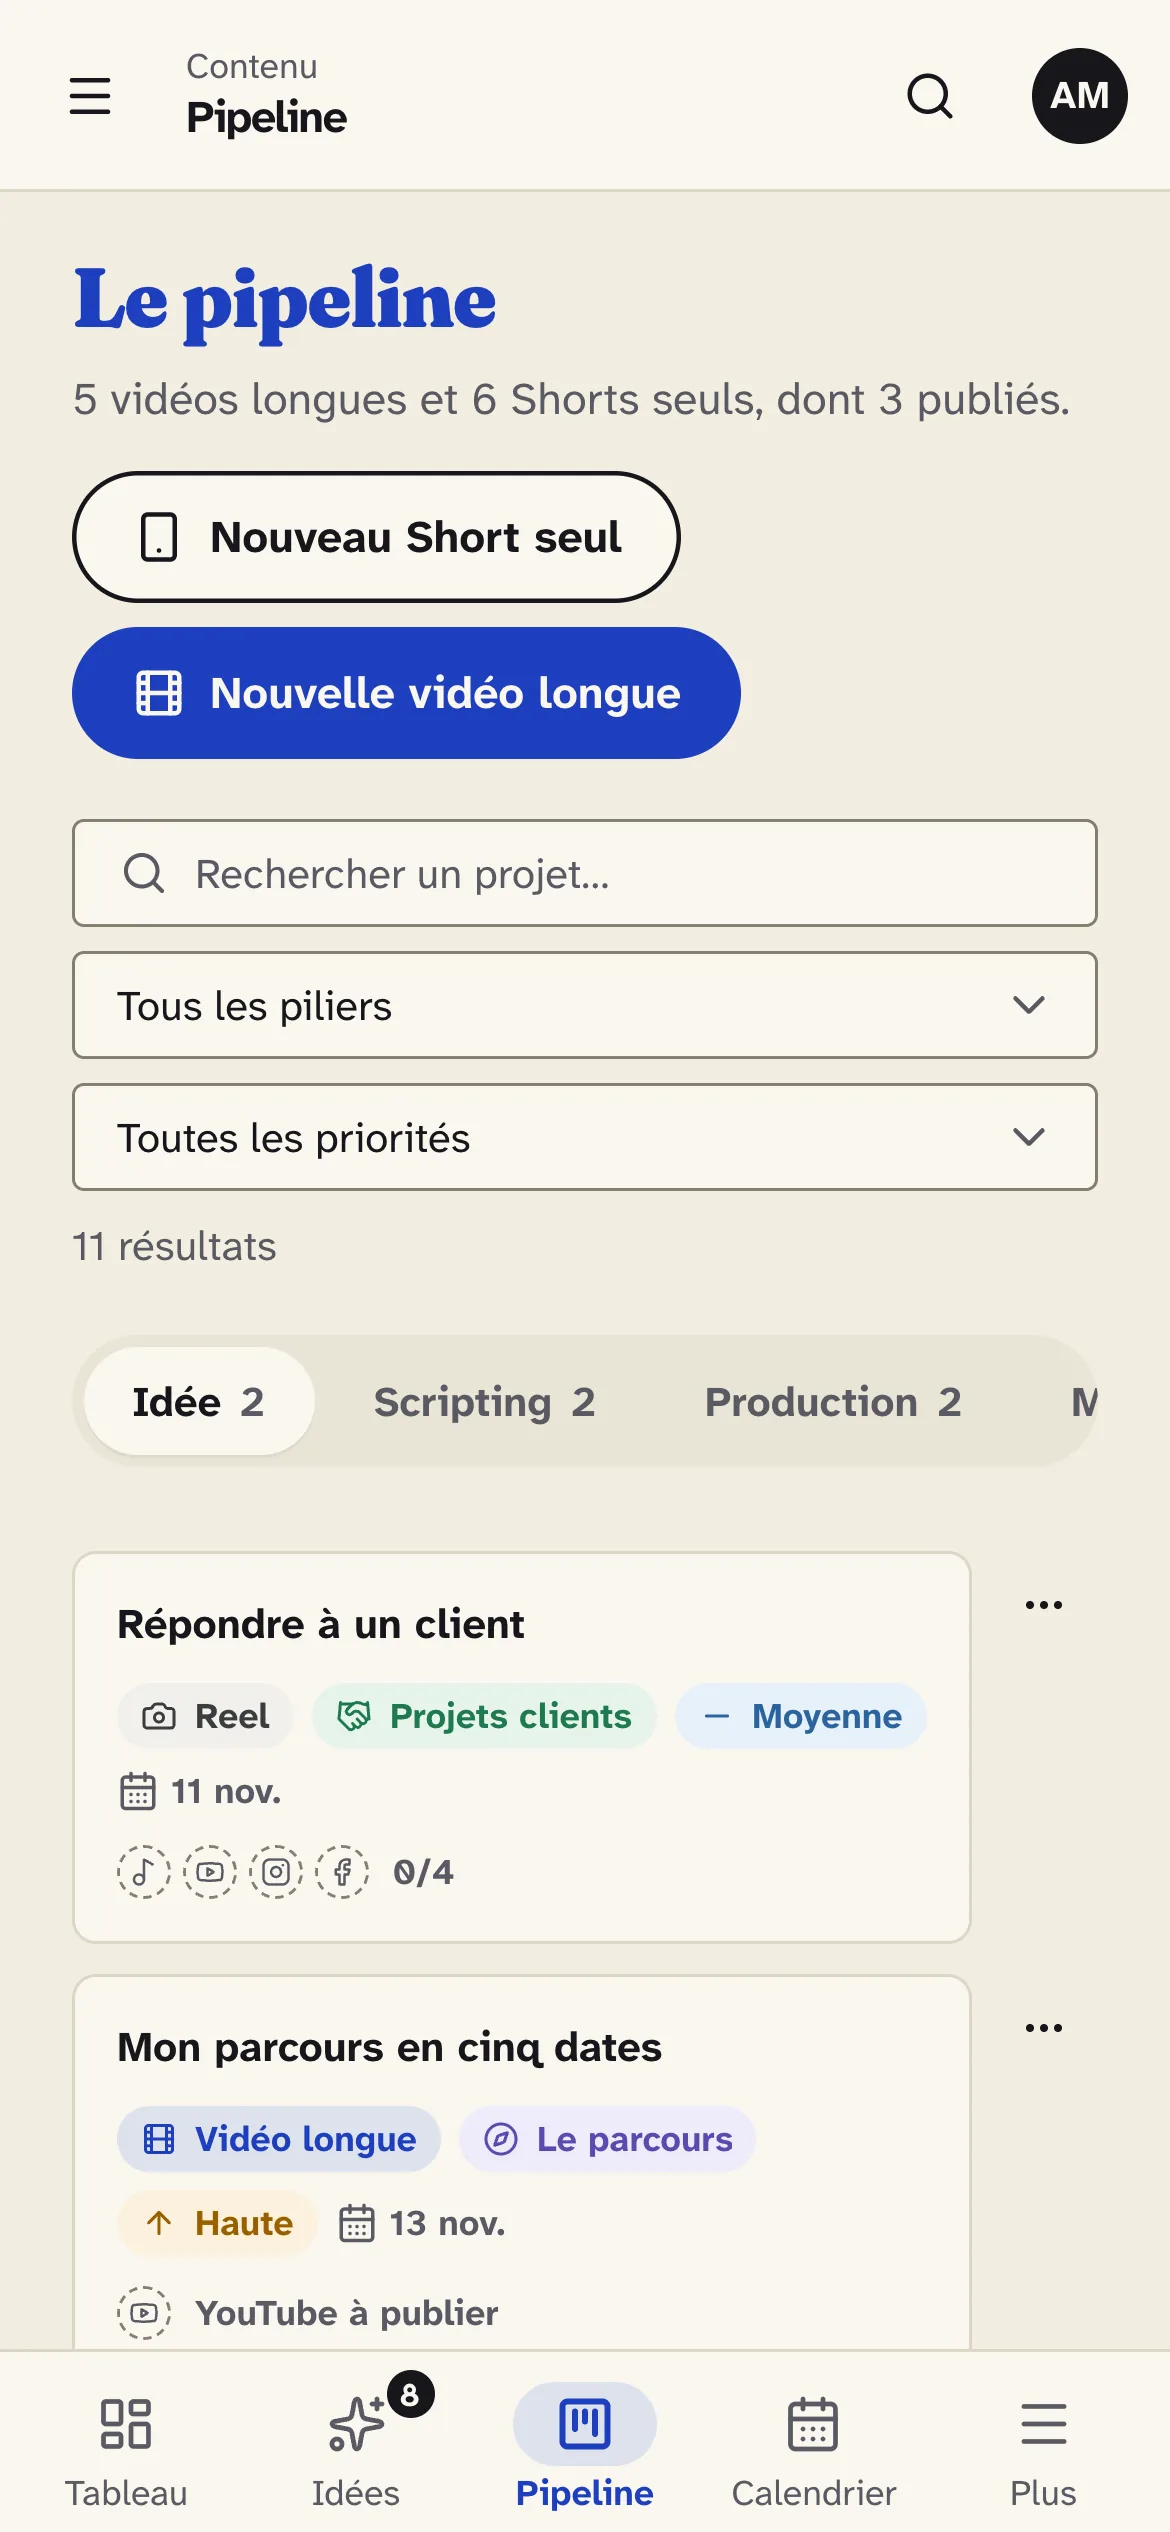This screenshot has height=2532, width=1170.
Task: Open options for Mon parcours en cinq dates
Action: point(1044,2027)
